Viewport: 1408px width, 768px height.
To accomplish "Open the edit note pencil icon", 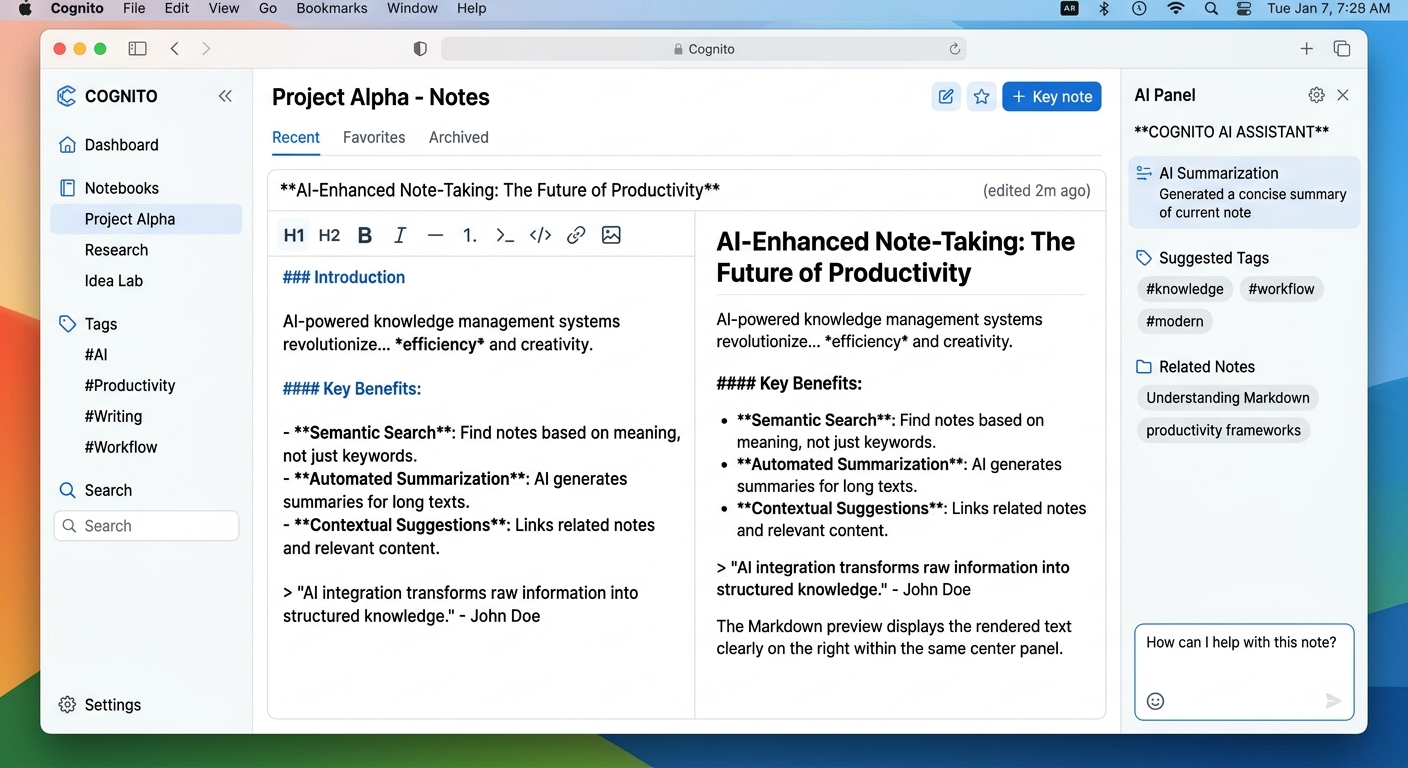I will pyautogui.click(x=946, y=97).
